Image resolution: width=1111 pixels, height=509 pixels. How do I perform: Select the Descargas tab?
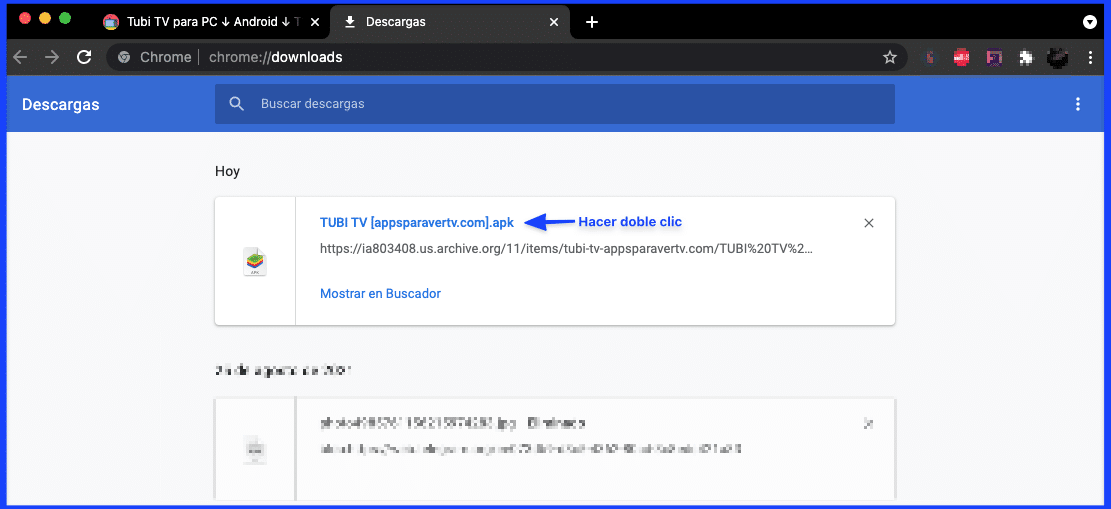click(450, 22)
